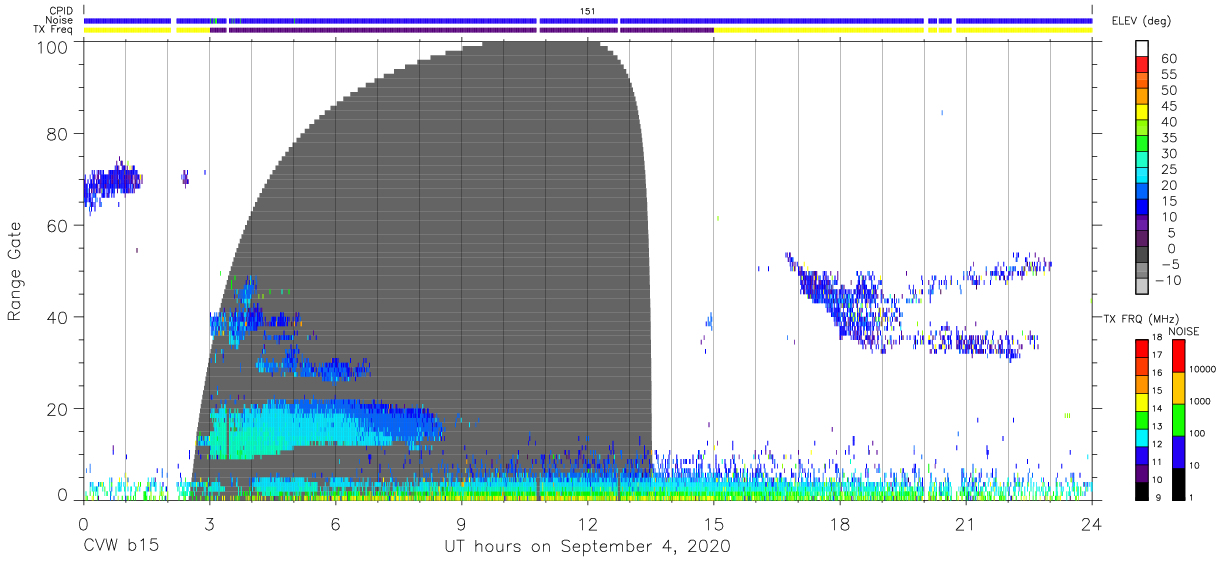Click the 20 tick label on Range Gate axis
1228x567 pixels.
click(58, 408)
